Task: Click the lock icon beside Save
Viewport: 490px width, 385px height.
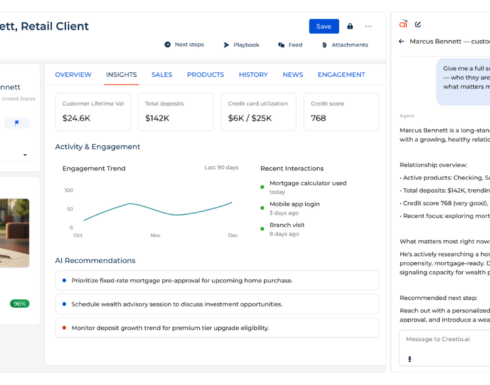Action: point(350,26)
